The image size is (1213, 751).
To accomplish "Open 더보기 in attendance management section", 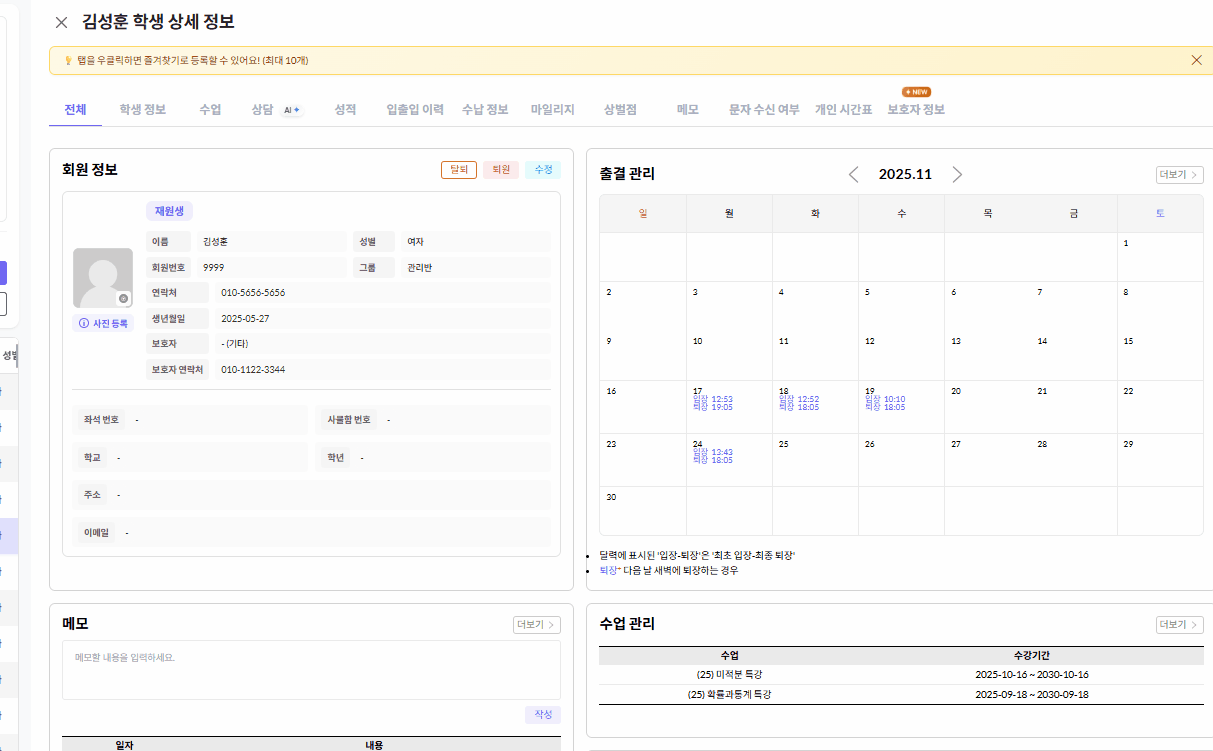I will click(1179, 175).
